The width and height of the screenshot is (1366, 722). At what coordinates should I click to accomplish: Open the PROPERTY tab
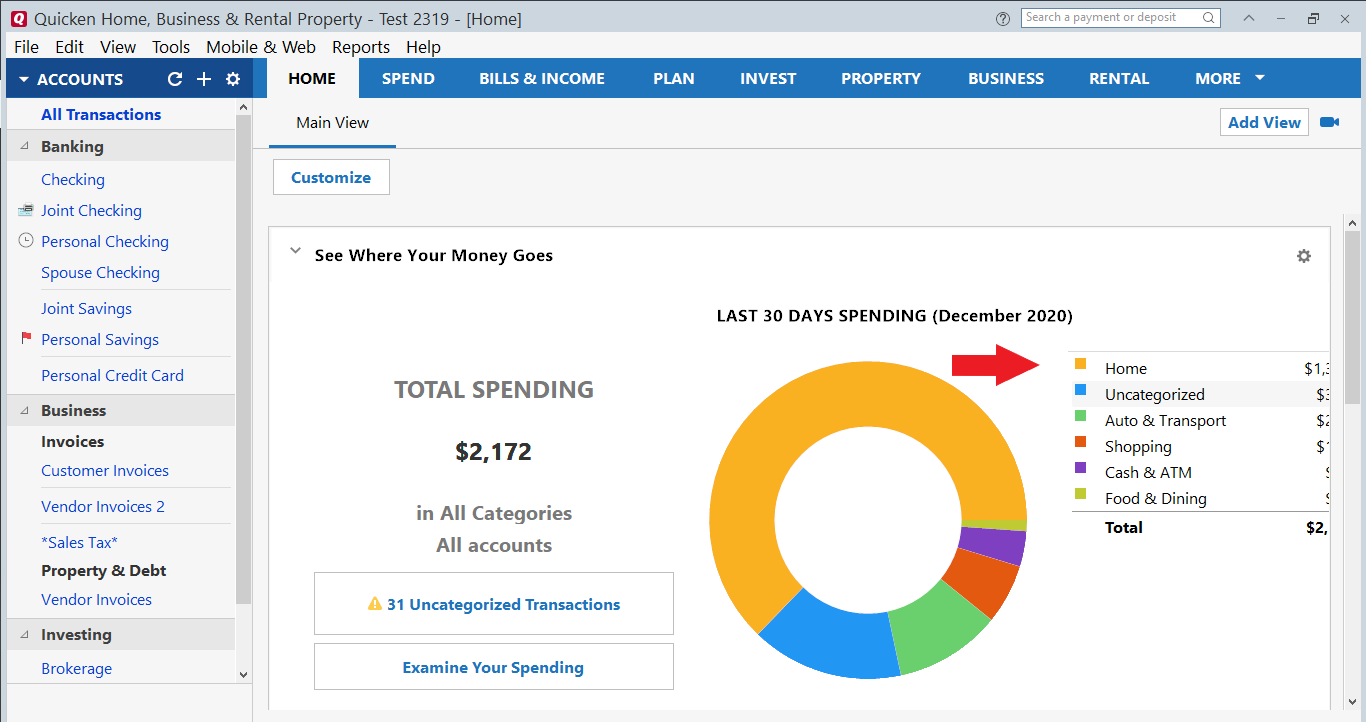[881, 78]
